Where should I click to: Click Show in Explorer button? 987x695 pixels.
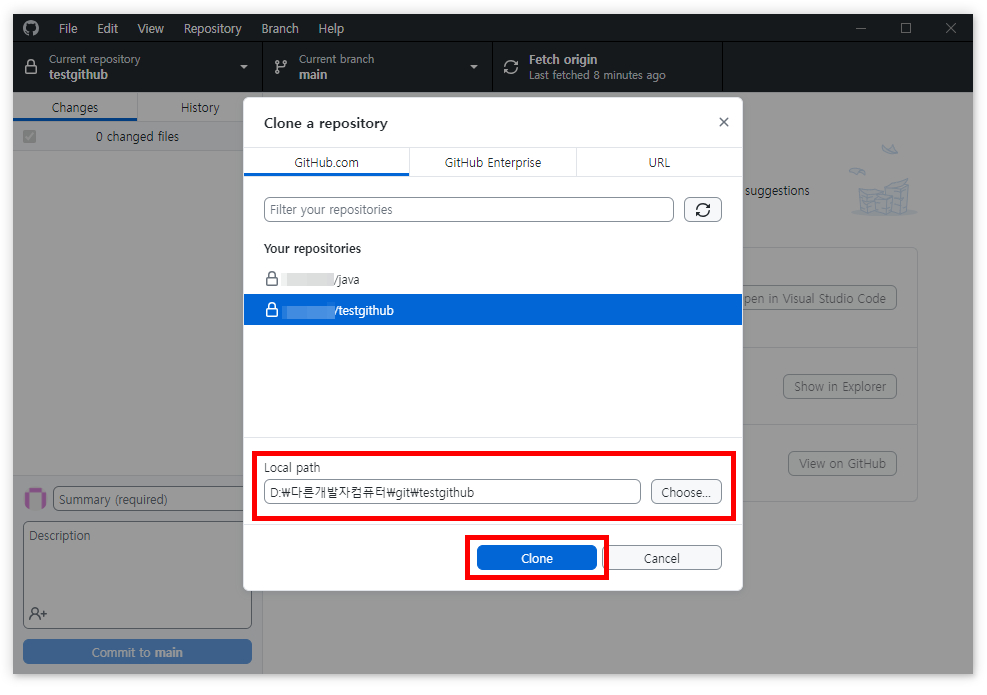click(x=840, y=387)
